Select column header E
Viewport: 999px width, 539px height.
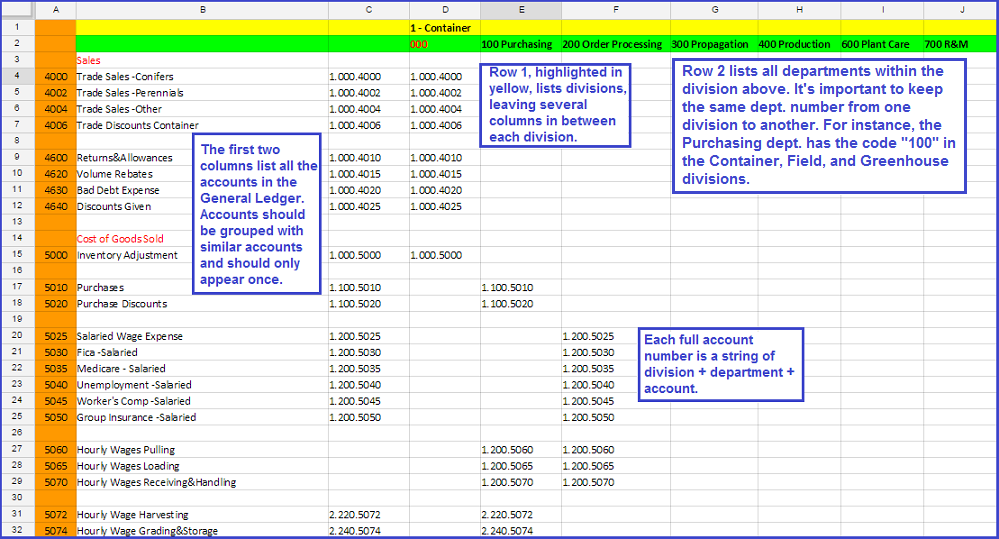click(521, 10)
